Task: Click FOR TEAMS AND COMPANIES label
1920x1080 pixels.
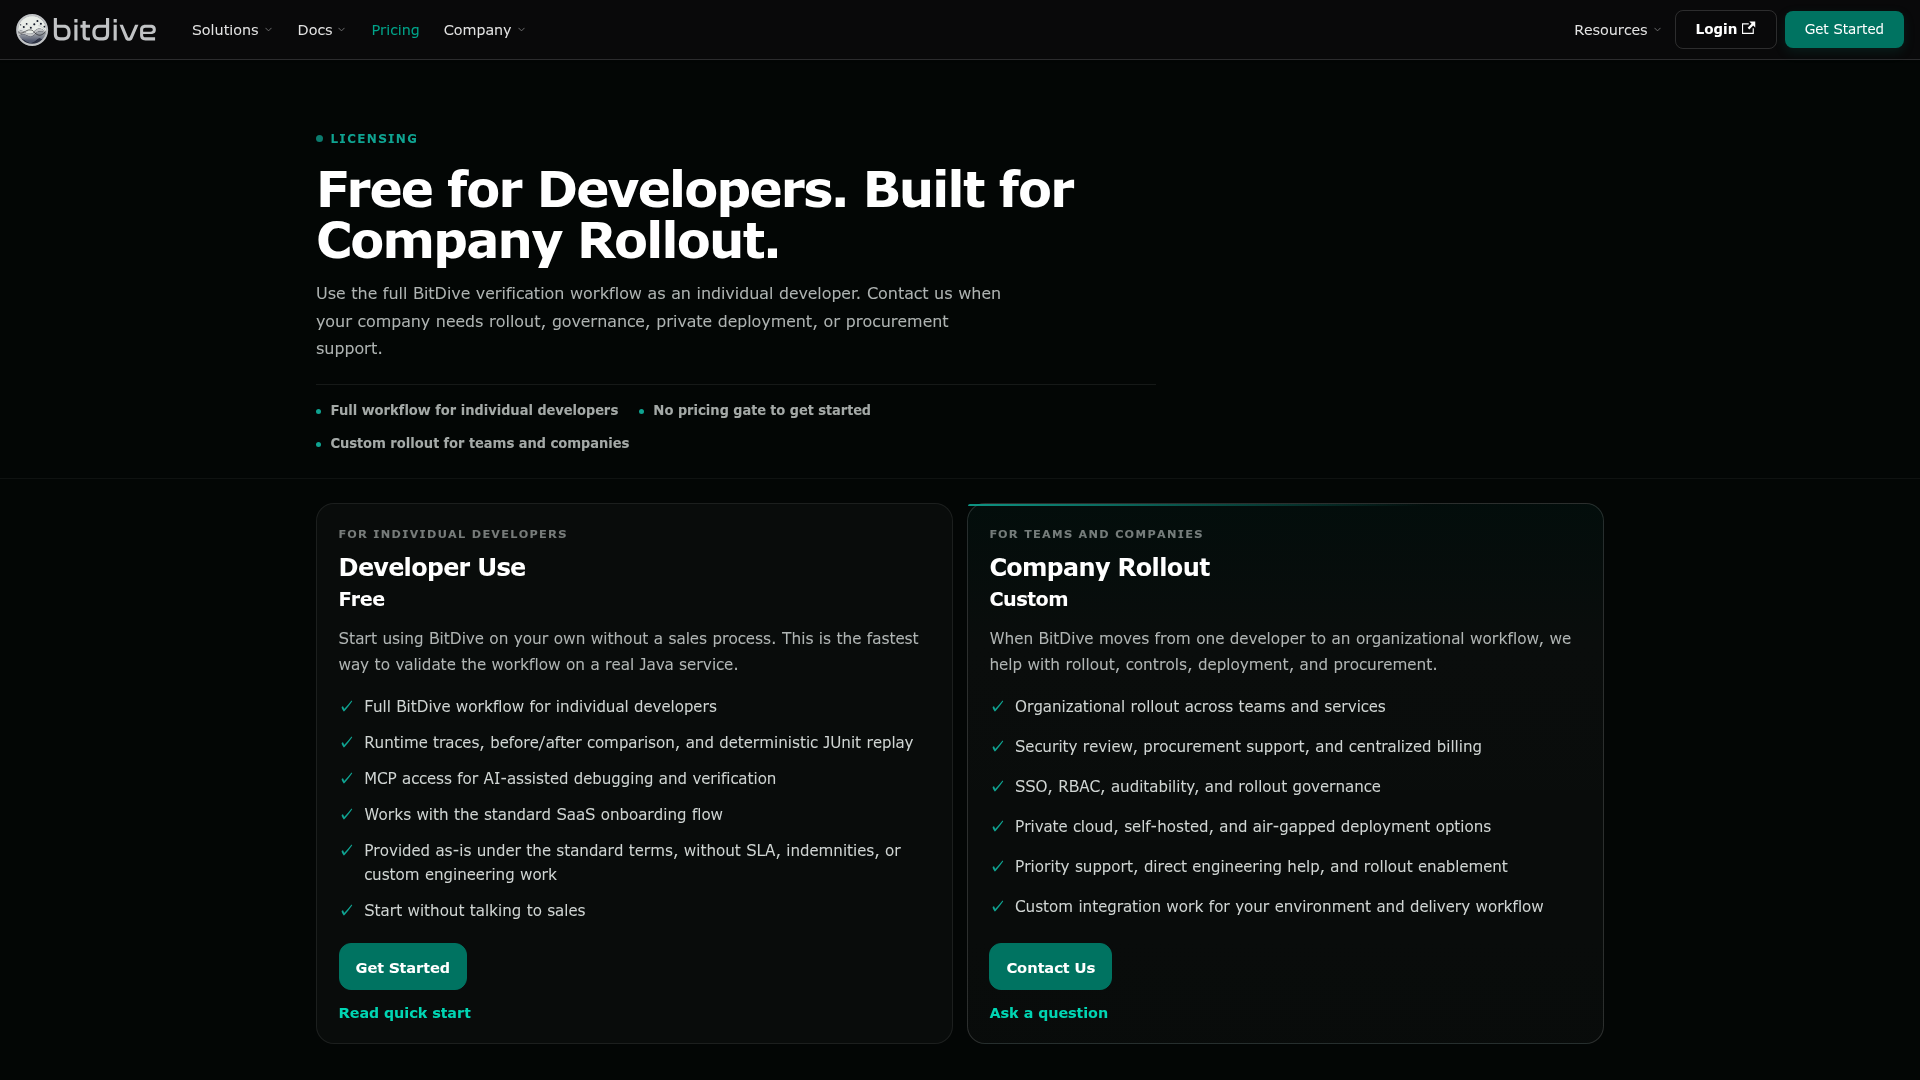Action: (x=1096, y=534)
